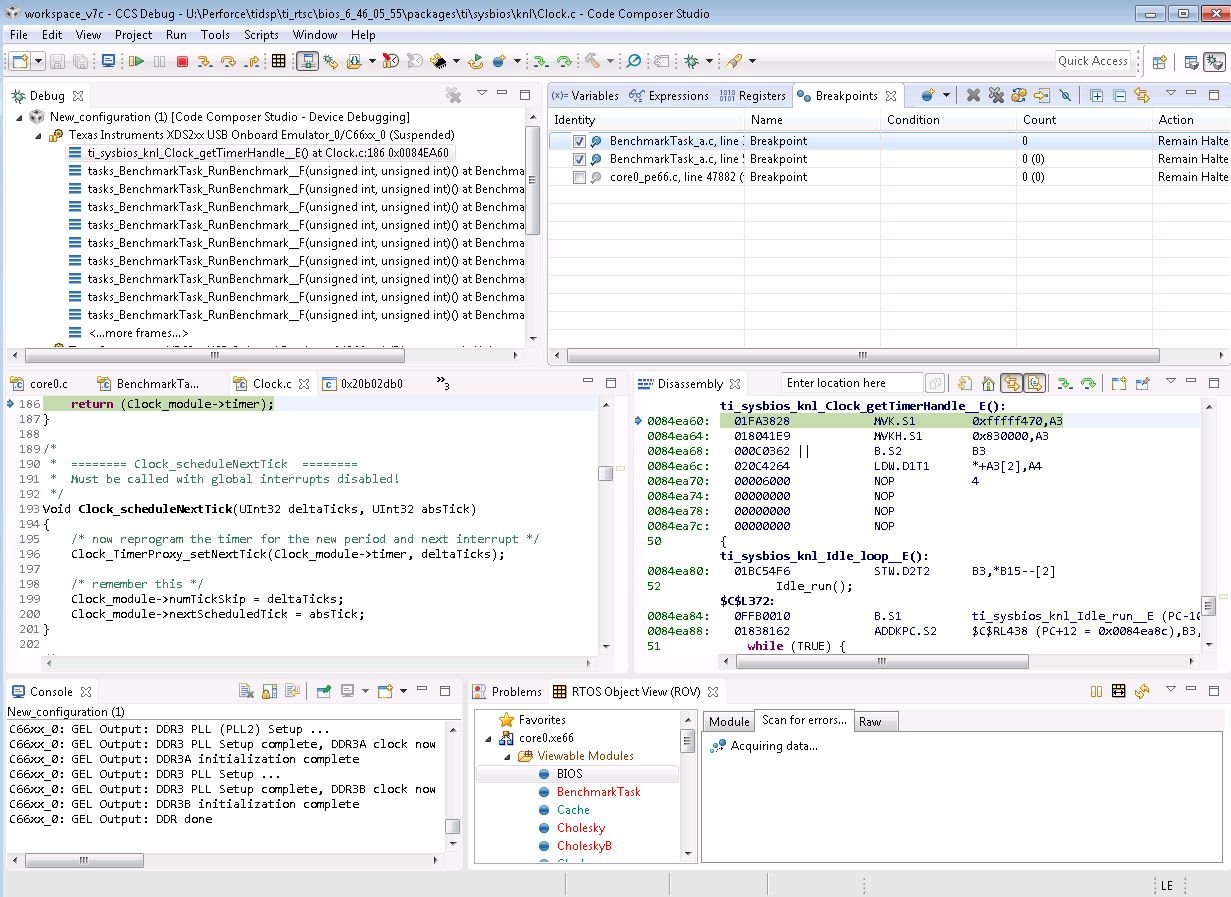1231x897 pixels.
Task: Click the Enter location here field
Action: (x=851, y=383)
